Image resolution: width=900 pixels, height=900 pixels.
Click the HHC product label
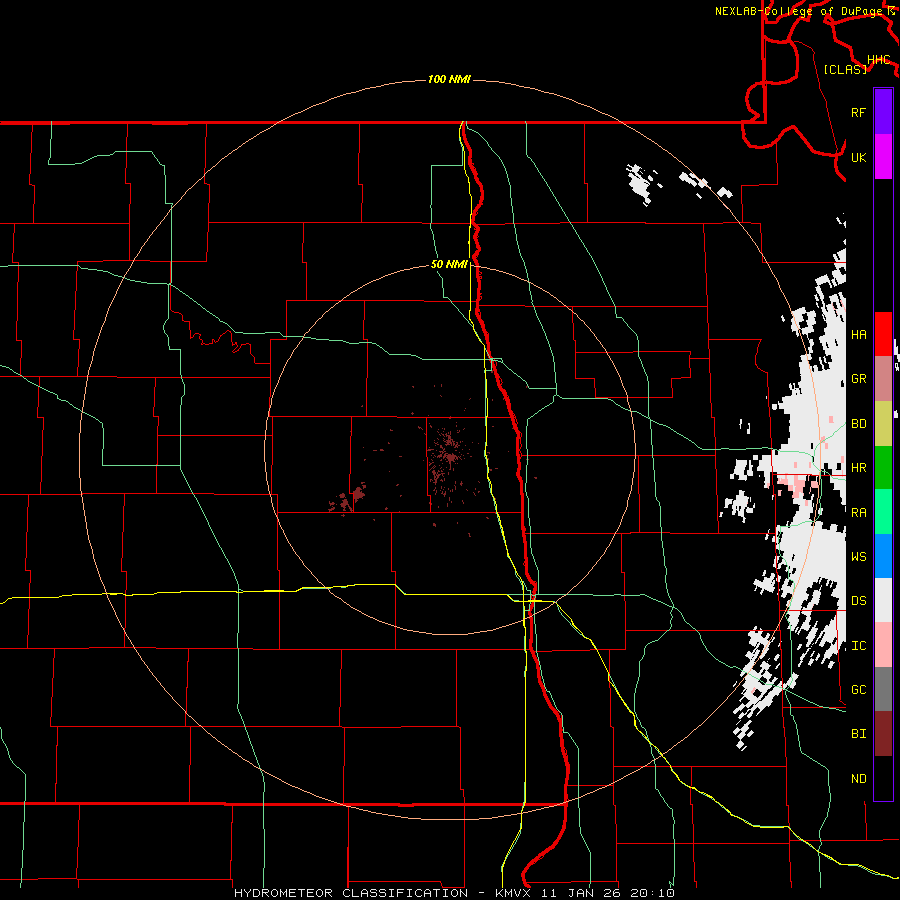[879, 60]
